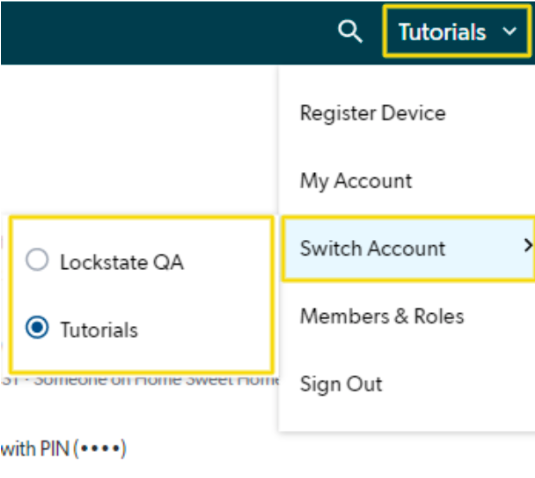Go to Members & Roles
The height and width of the screenshot is (478, 535).
[x=382, y=316]
